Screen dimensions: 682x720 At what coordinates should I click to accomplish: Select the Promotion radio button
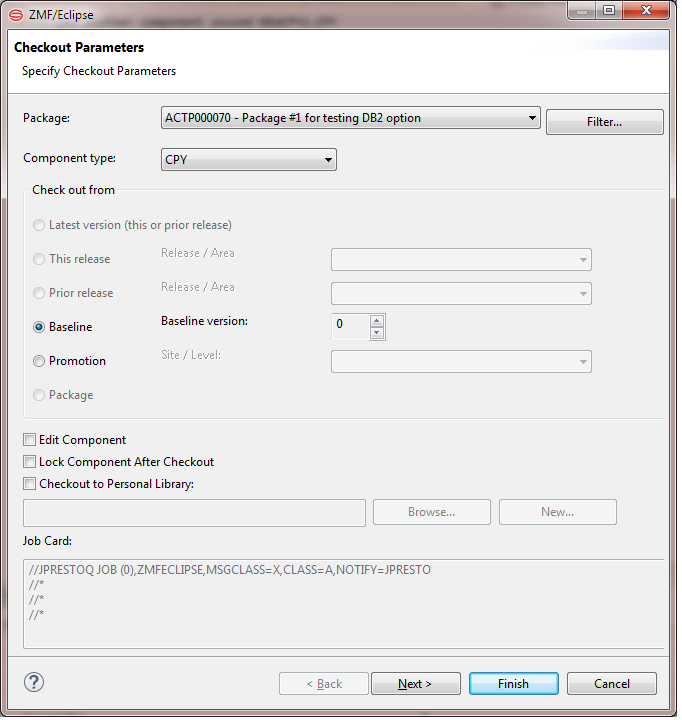39,361
